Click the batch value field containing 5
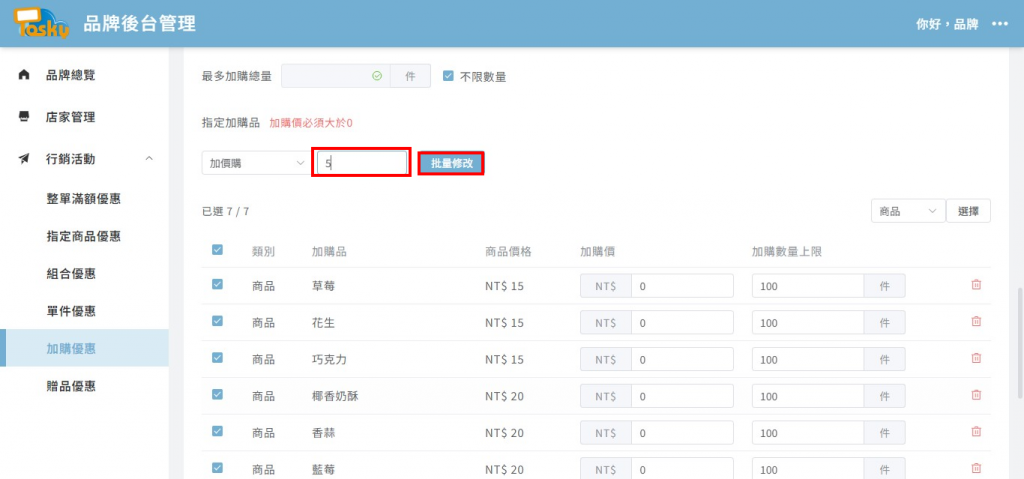The height and width of the screenshot is (479, 1024). pos(362,163)
